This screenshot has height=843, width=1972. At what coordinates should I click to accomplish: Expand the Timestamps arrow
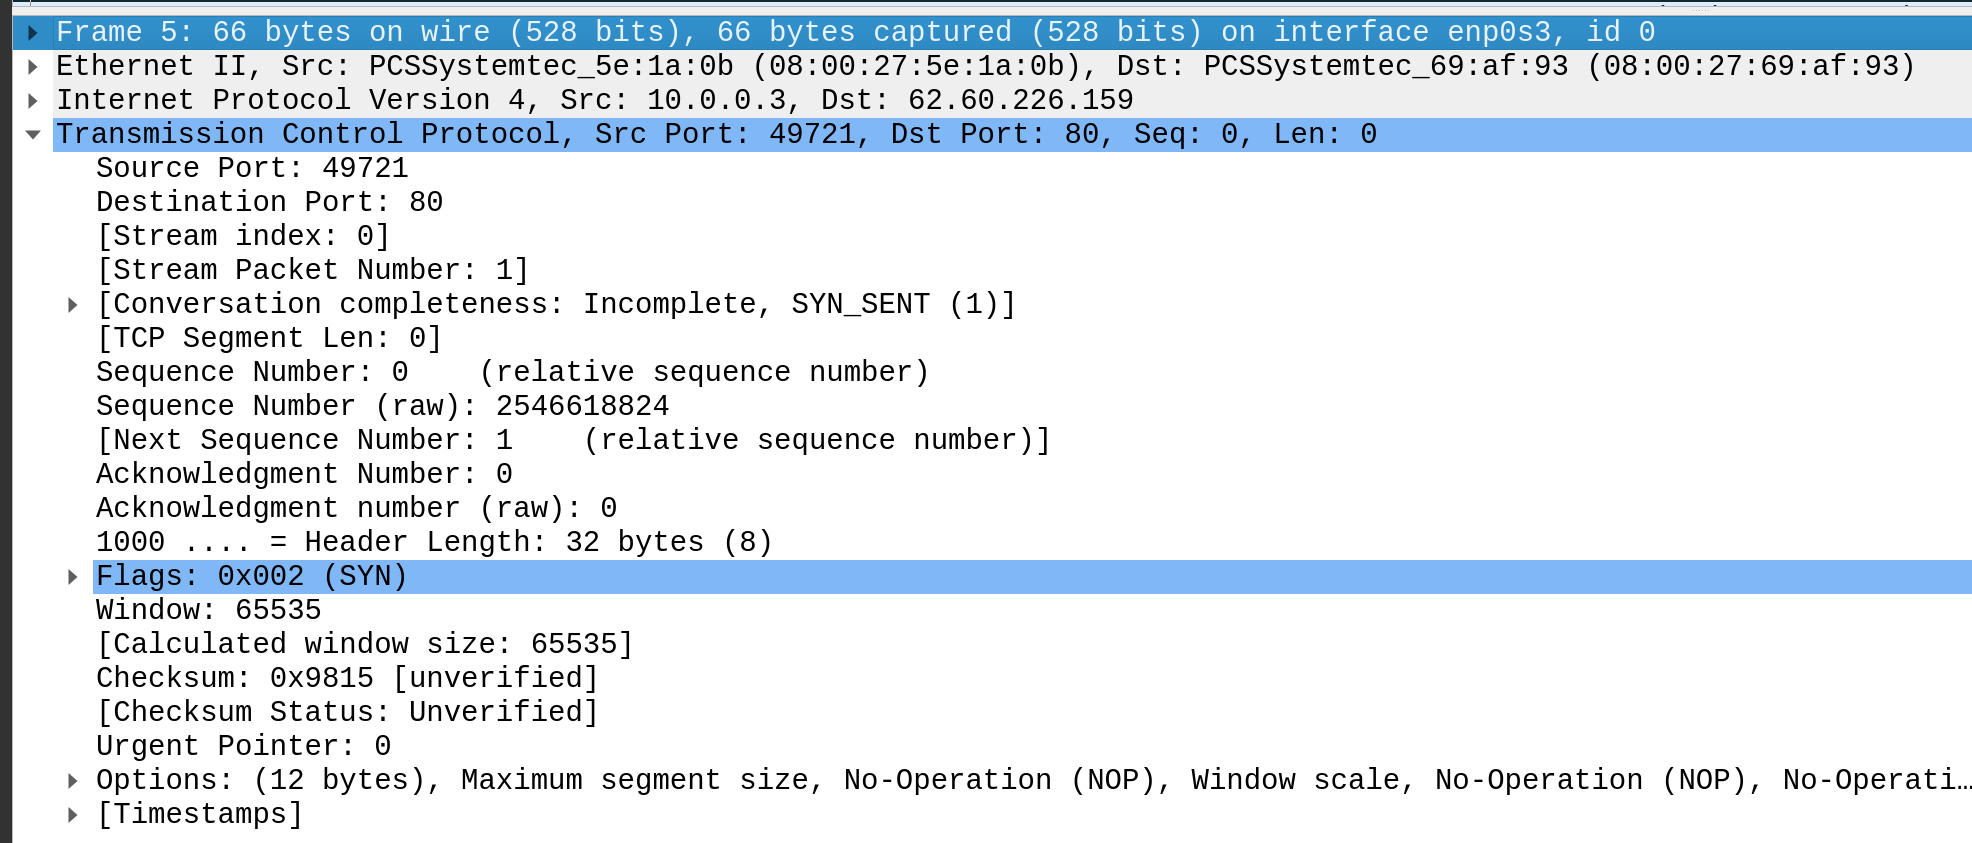(x=73, y=815)
